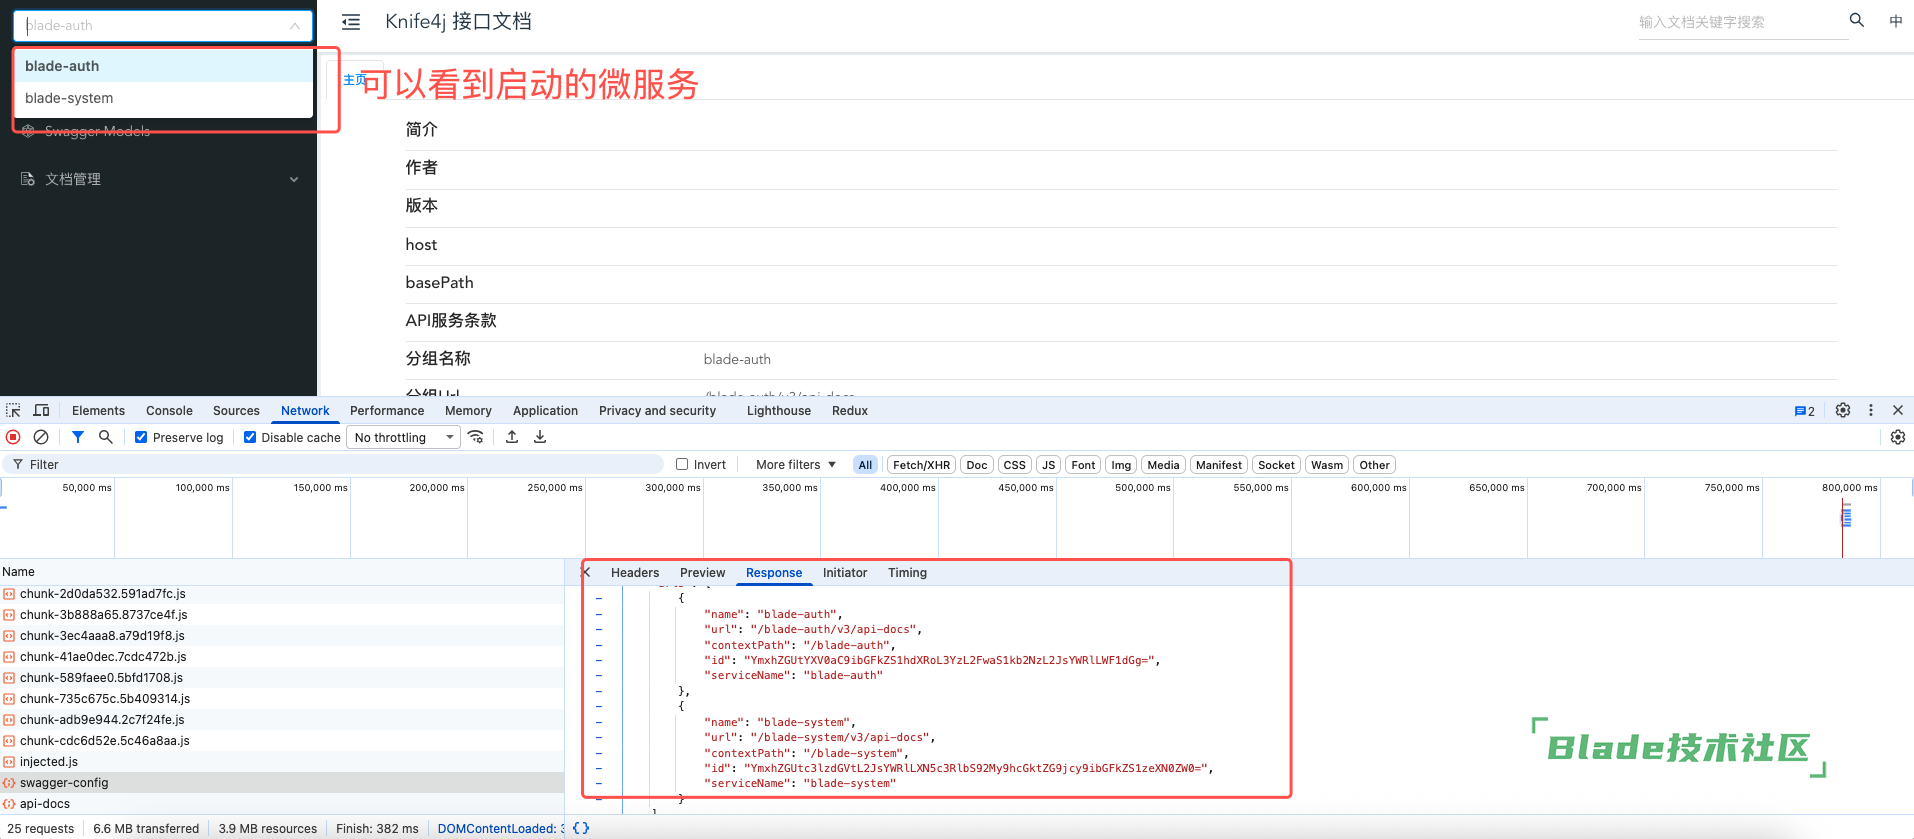Open the No throttling dropdown

(x=403, y=437)
